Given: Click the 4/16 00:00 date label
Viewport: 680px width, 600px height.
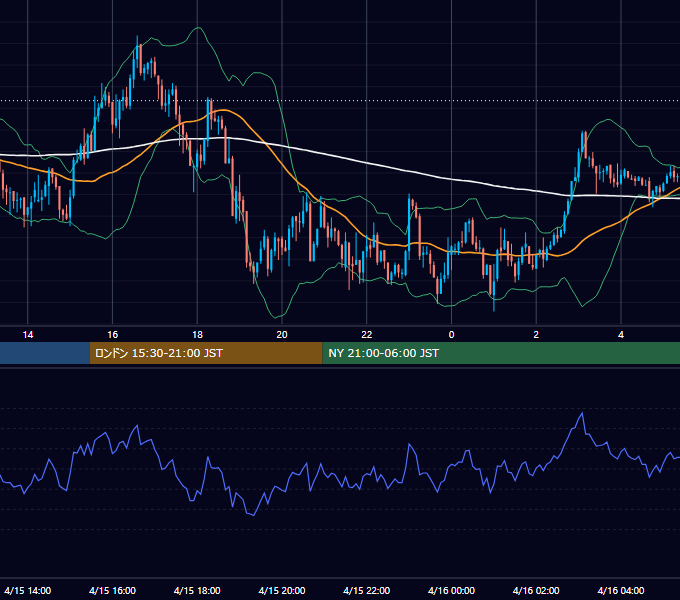Looking at the screenshot, I should coord(451,590).
